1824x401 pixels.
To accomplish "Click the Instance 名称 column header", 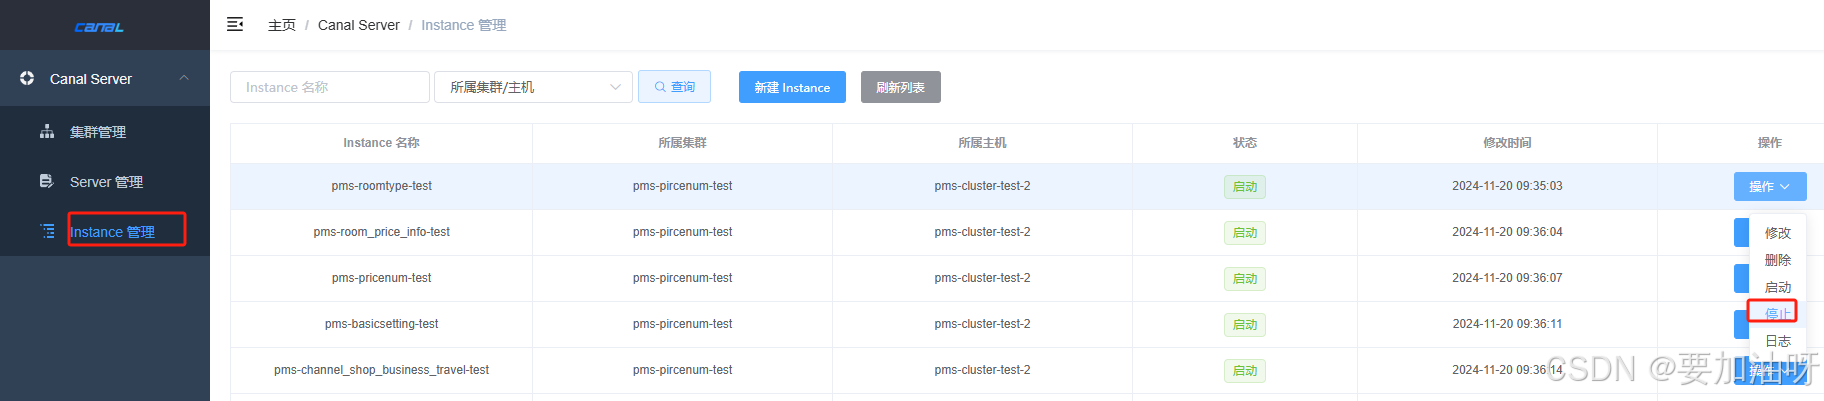I will (381, 143).
